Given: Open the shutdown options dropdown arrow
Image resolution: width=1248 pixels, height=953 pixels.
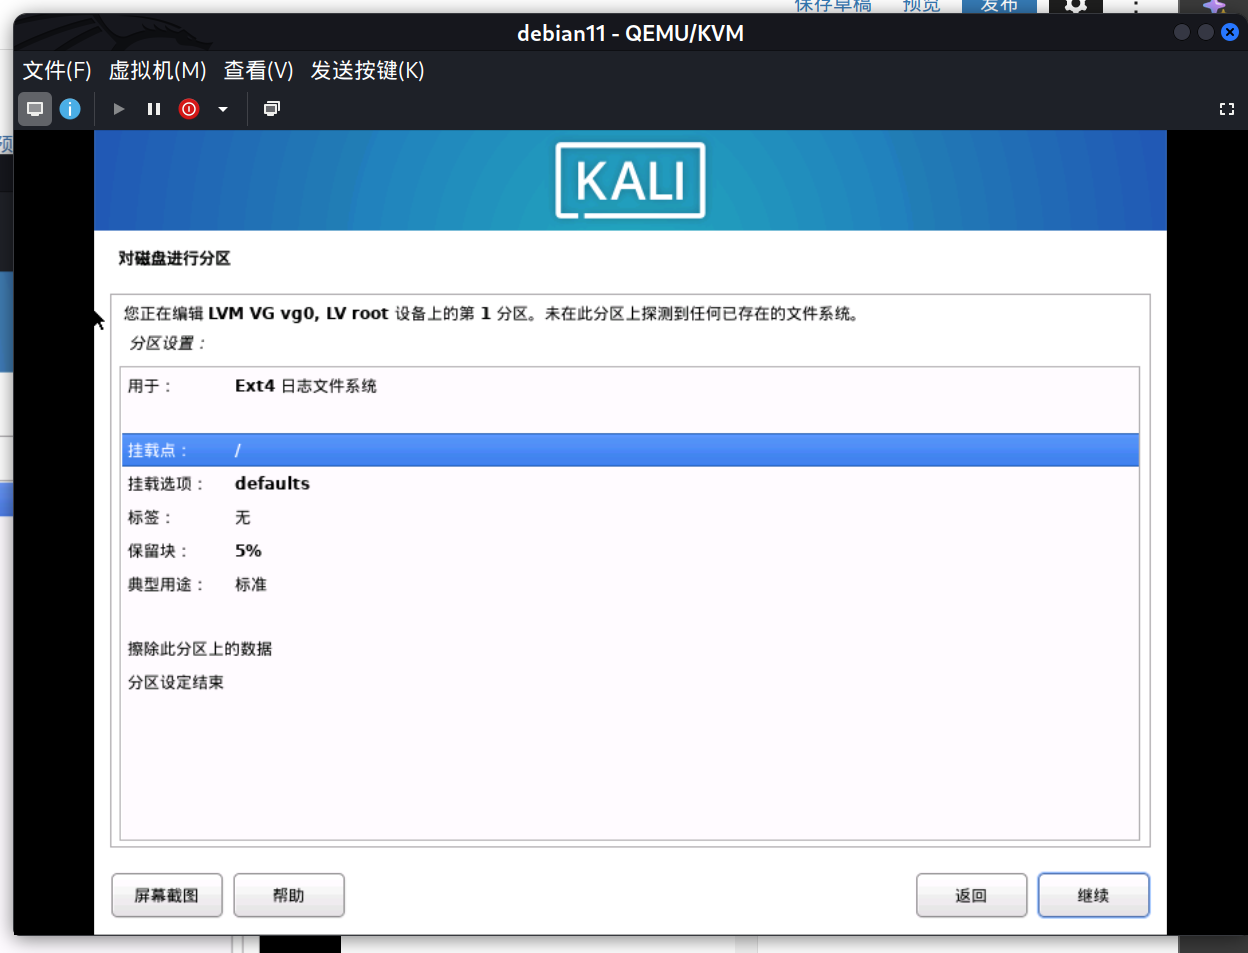Looking at the screenshot, I should coord(223,109).
